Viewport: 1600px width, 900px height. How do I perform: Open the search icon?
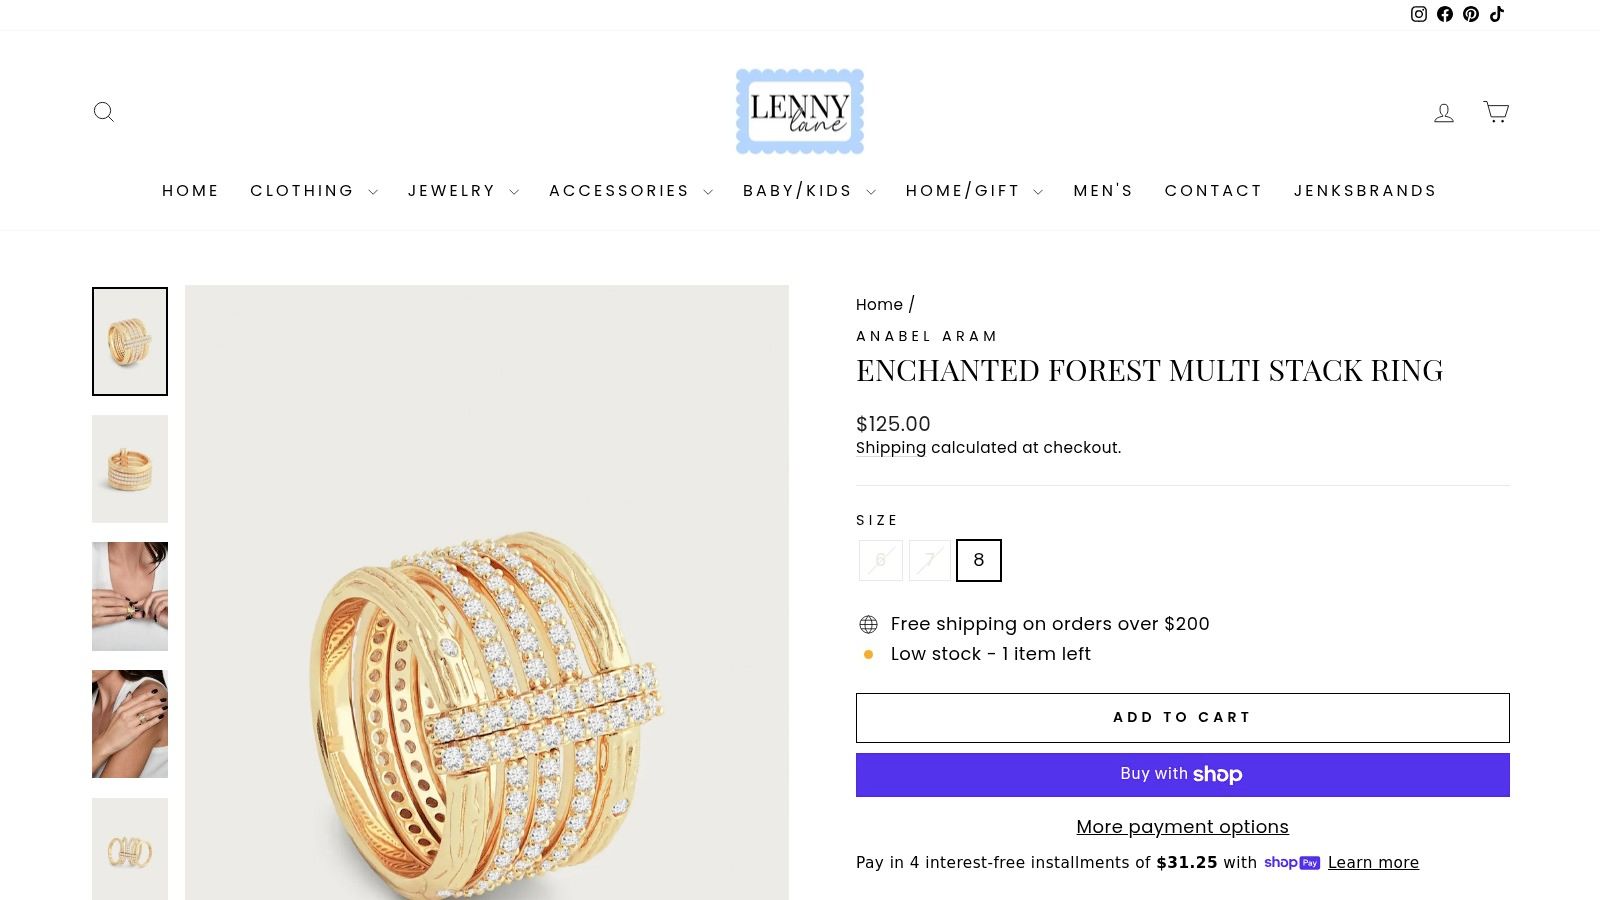point(104,112)
